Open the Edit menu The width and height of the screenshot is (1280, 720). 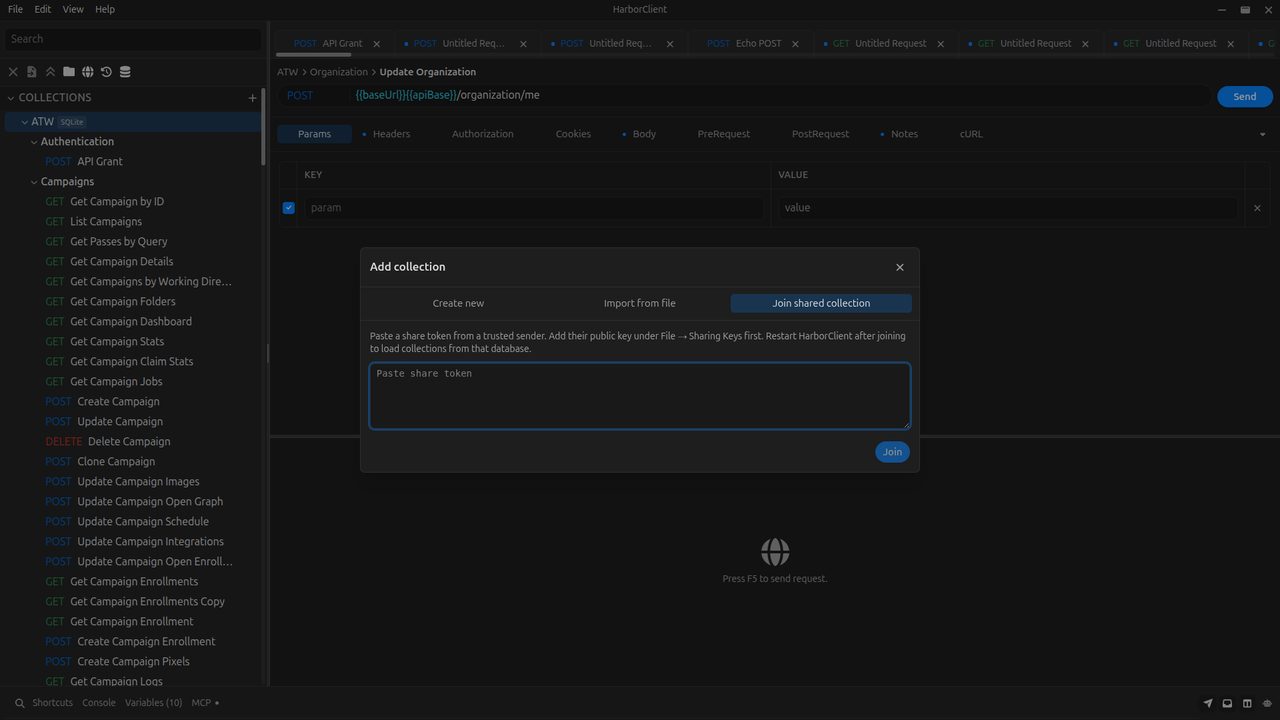pos(43,9)
